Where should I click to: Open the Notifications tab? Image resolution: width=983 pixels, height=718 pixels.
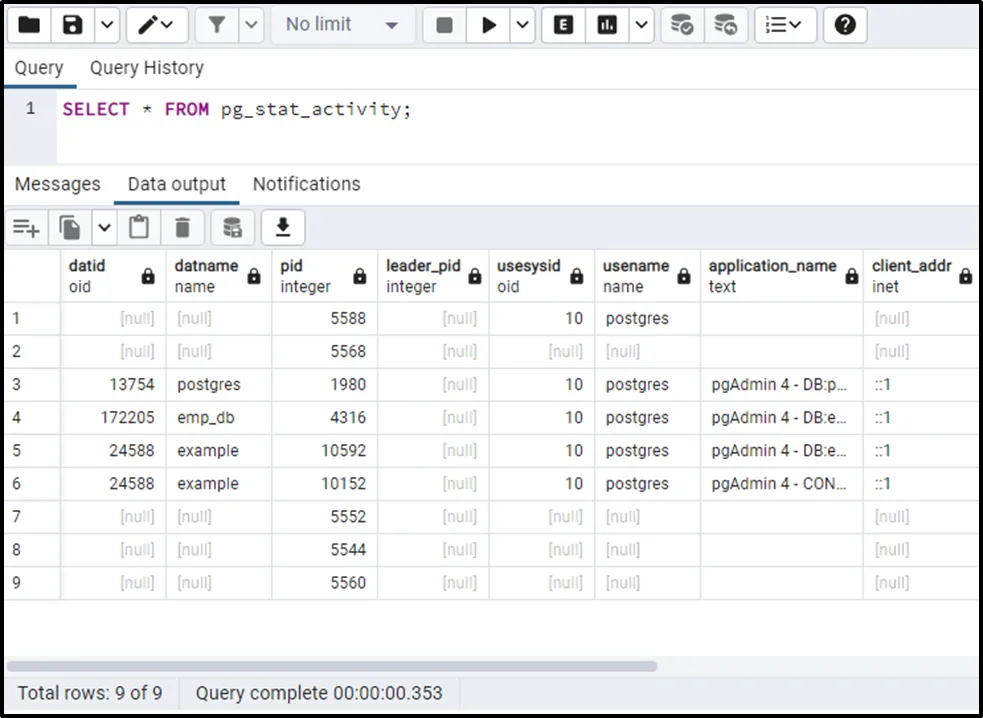306,184
